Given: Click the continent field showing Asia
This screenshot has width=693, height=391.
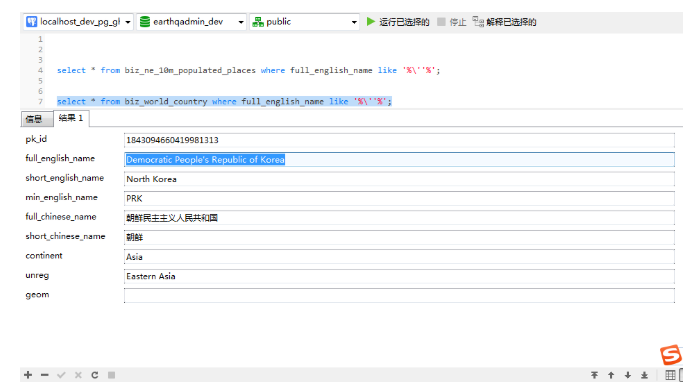Looking at the screenshot, I should [399, 257].
